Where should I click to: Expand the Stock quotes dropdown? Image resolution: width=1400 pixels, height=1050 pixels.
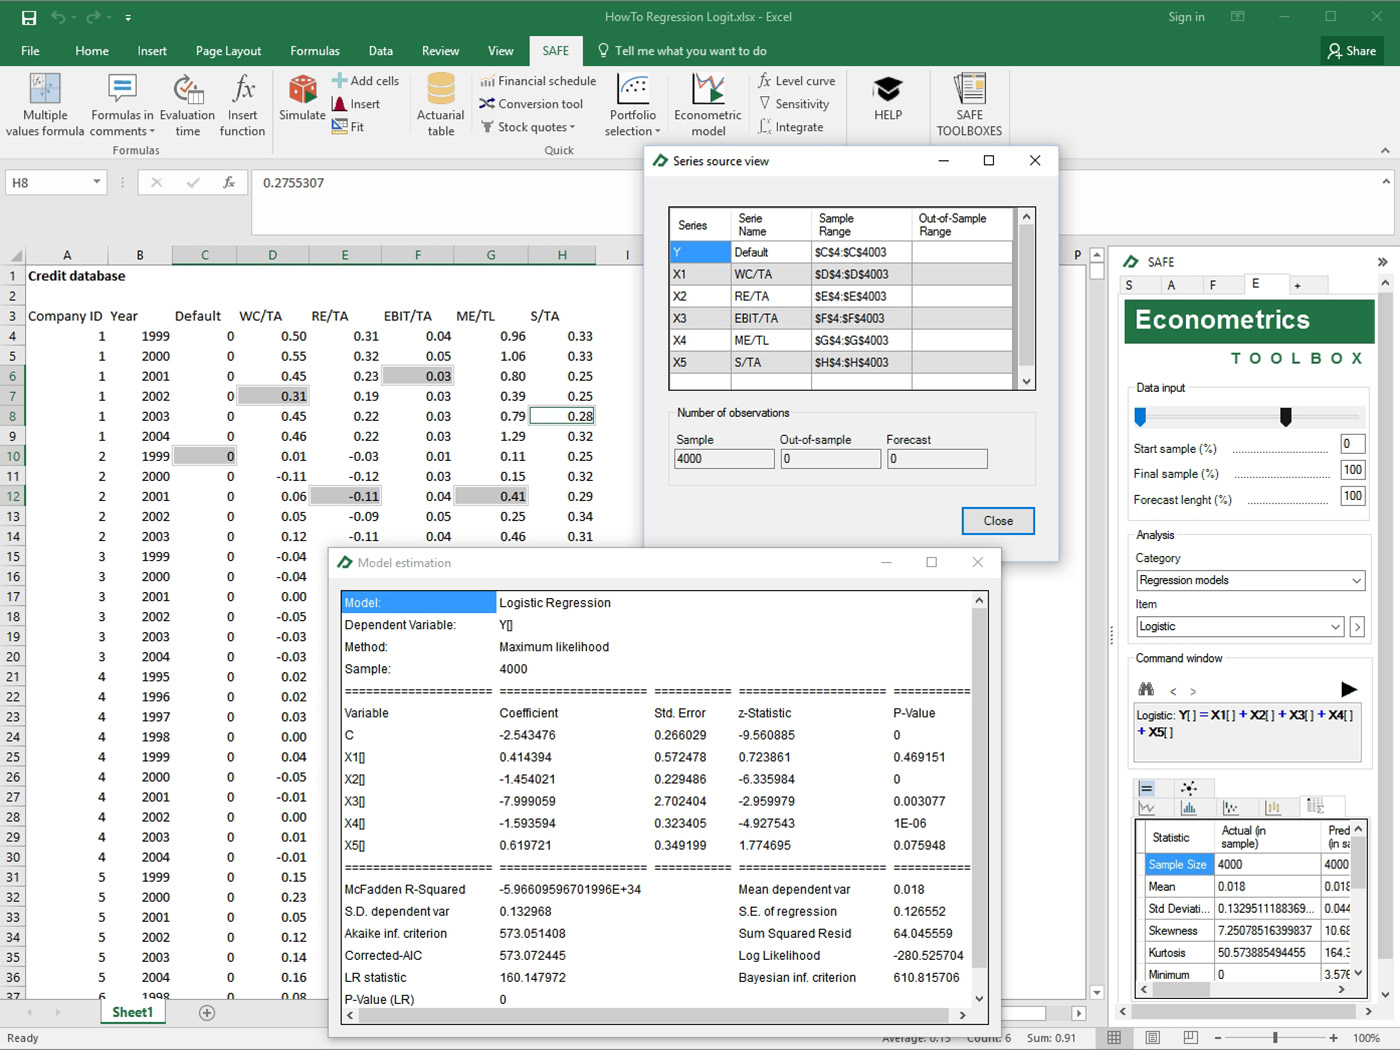pyautogui.click(x=572, y=127)
